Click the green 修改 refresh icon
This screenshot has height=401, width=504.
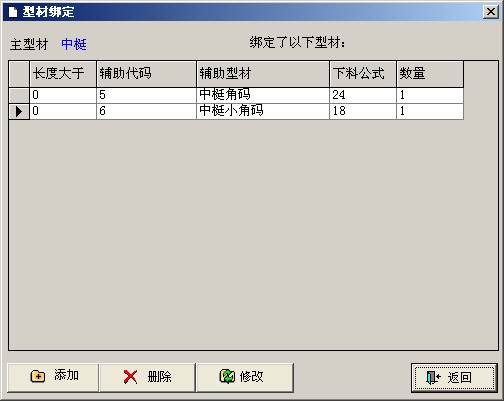pos(227,377)
